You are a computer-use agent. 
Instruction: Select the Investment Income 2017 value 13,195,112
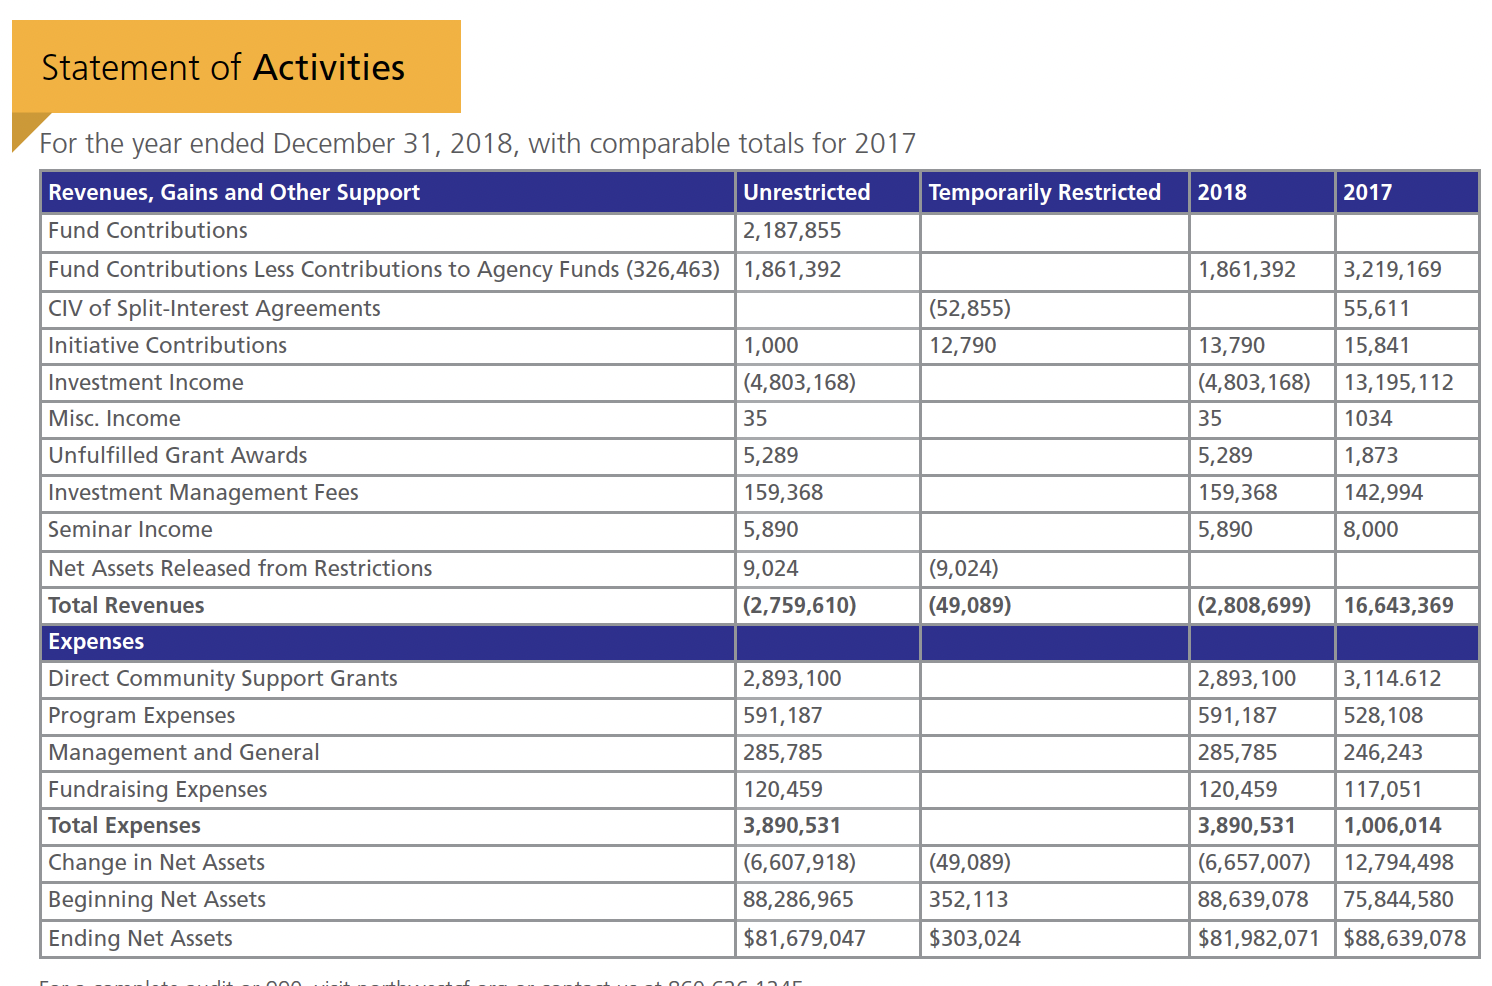point(1398,382)
